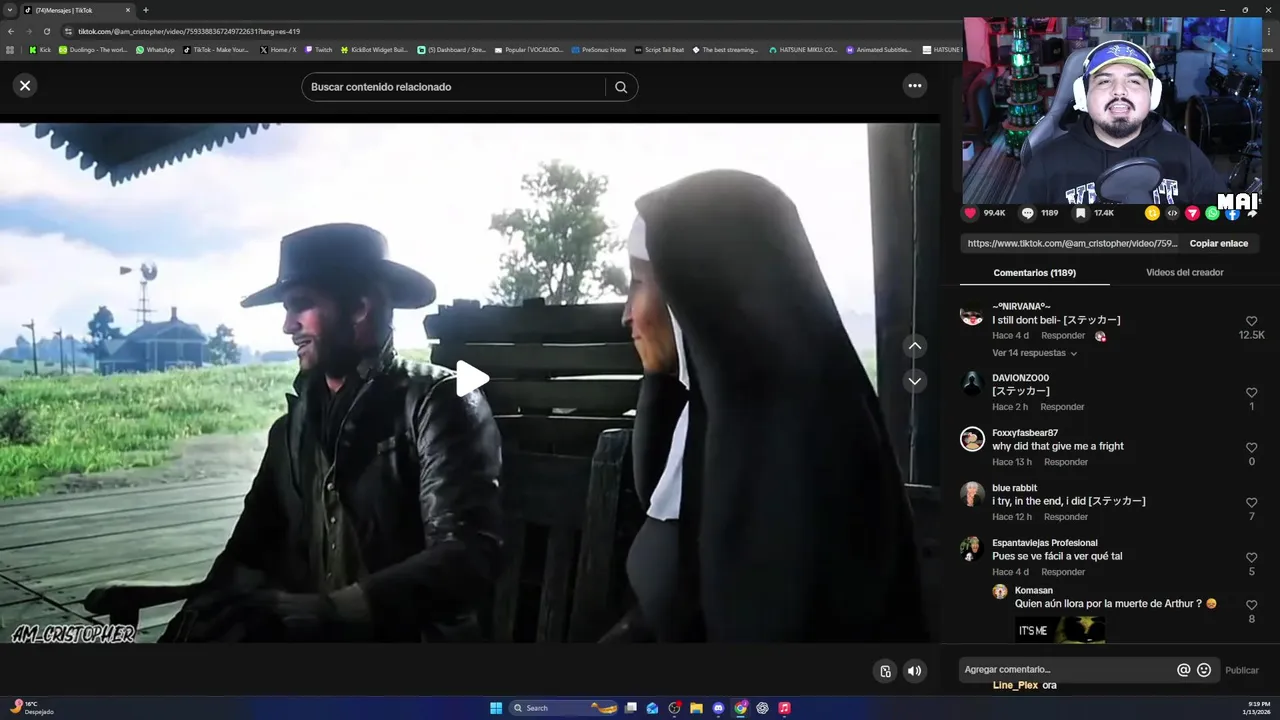Open a new browser tab with plus

pos(146,10)
